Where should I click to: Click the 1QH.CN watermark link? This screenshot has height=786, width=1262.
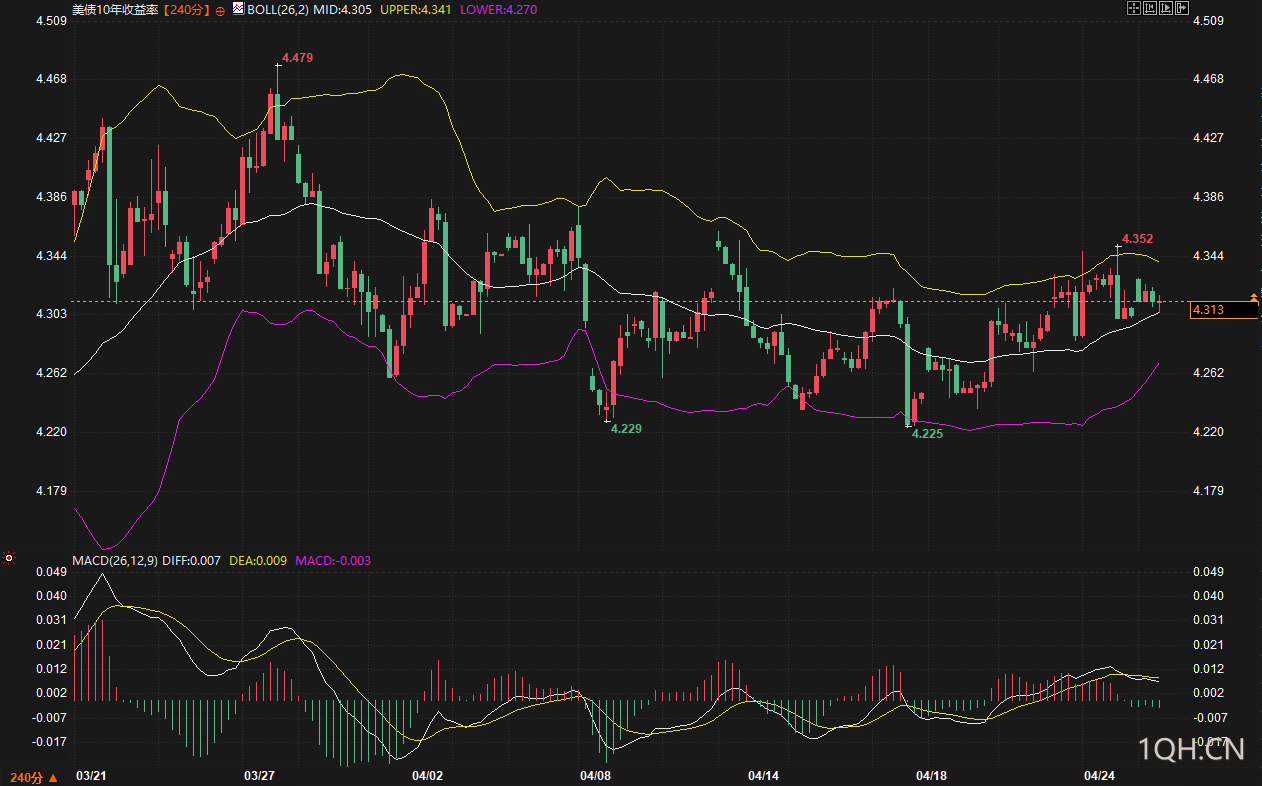1192,750
